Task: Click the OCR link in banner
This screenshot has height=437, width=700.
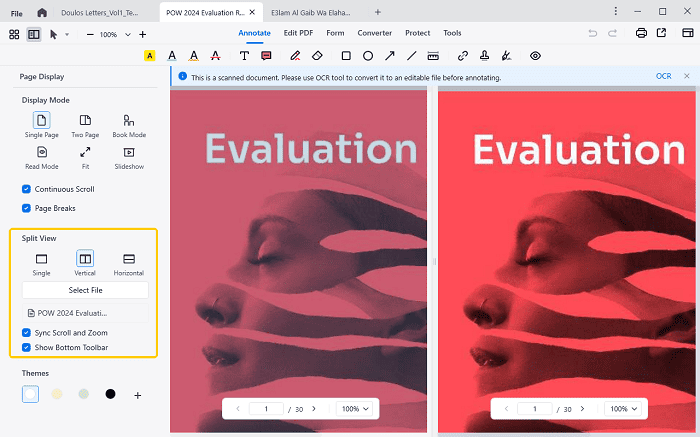Action: [663, 76]
